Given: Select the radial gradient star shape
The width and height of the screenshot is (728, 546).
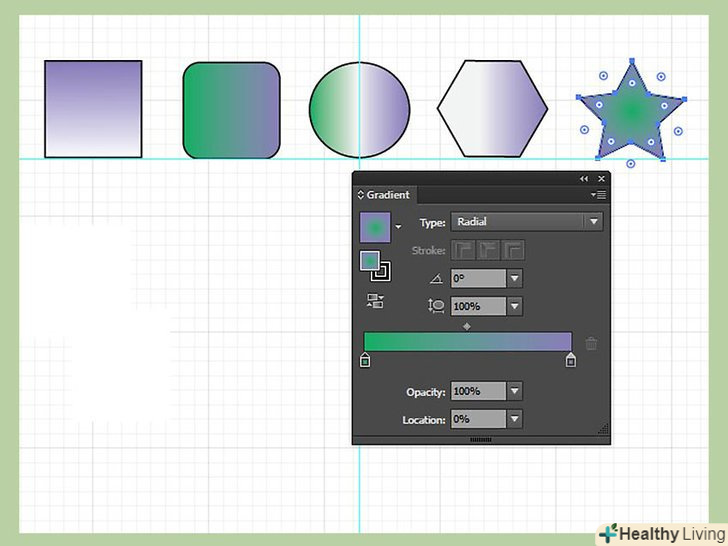Looking at the screenshot, I should (631, 110).
